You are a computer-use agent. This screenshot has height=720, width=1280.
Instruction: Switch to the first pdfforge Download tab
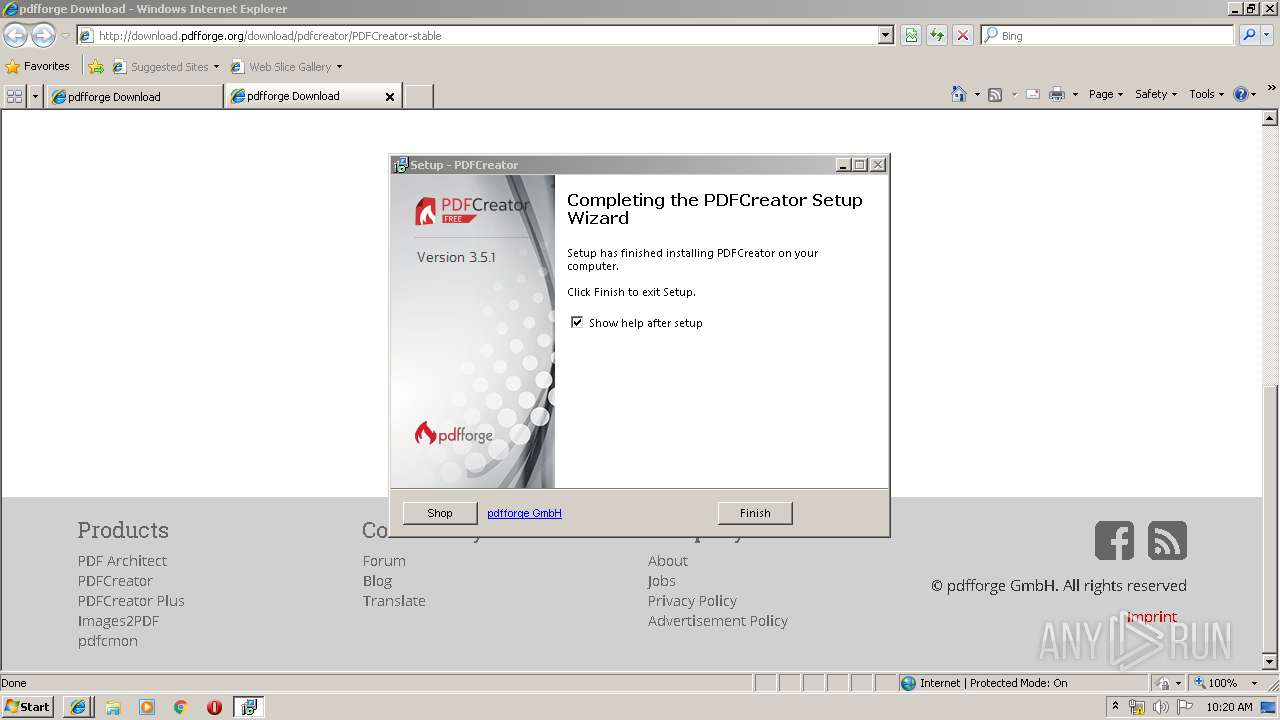(134, 97)
